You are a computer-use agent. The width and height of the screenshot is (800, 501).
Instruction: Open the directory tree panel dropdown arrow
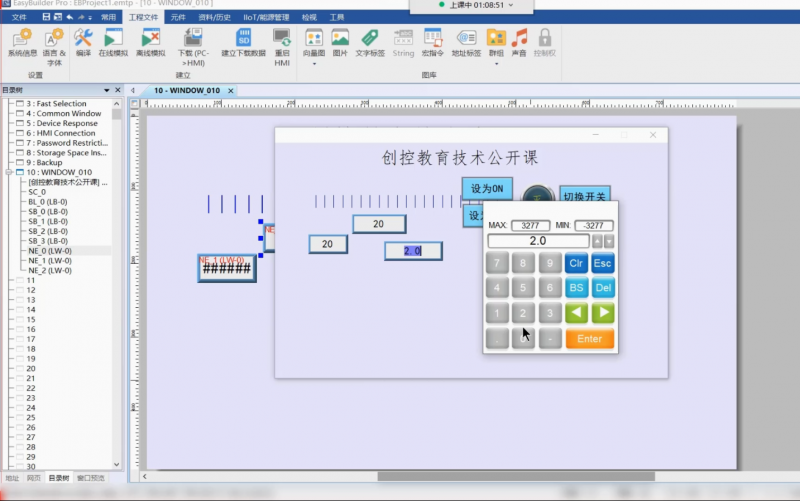107,90
